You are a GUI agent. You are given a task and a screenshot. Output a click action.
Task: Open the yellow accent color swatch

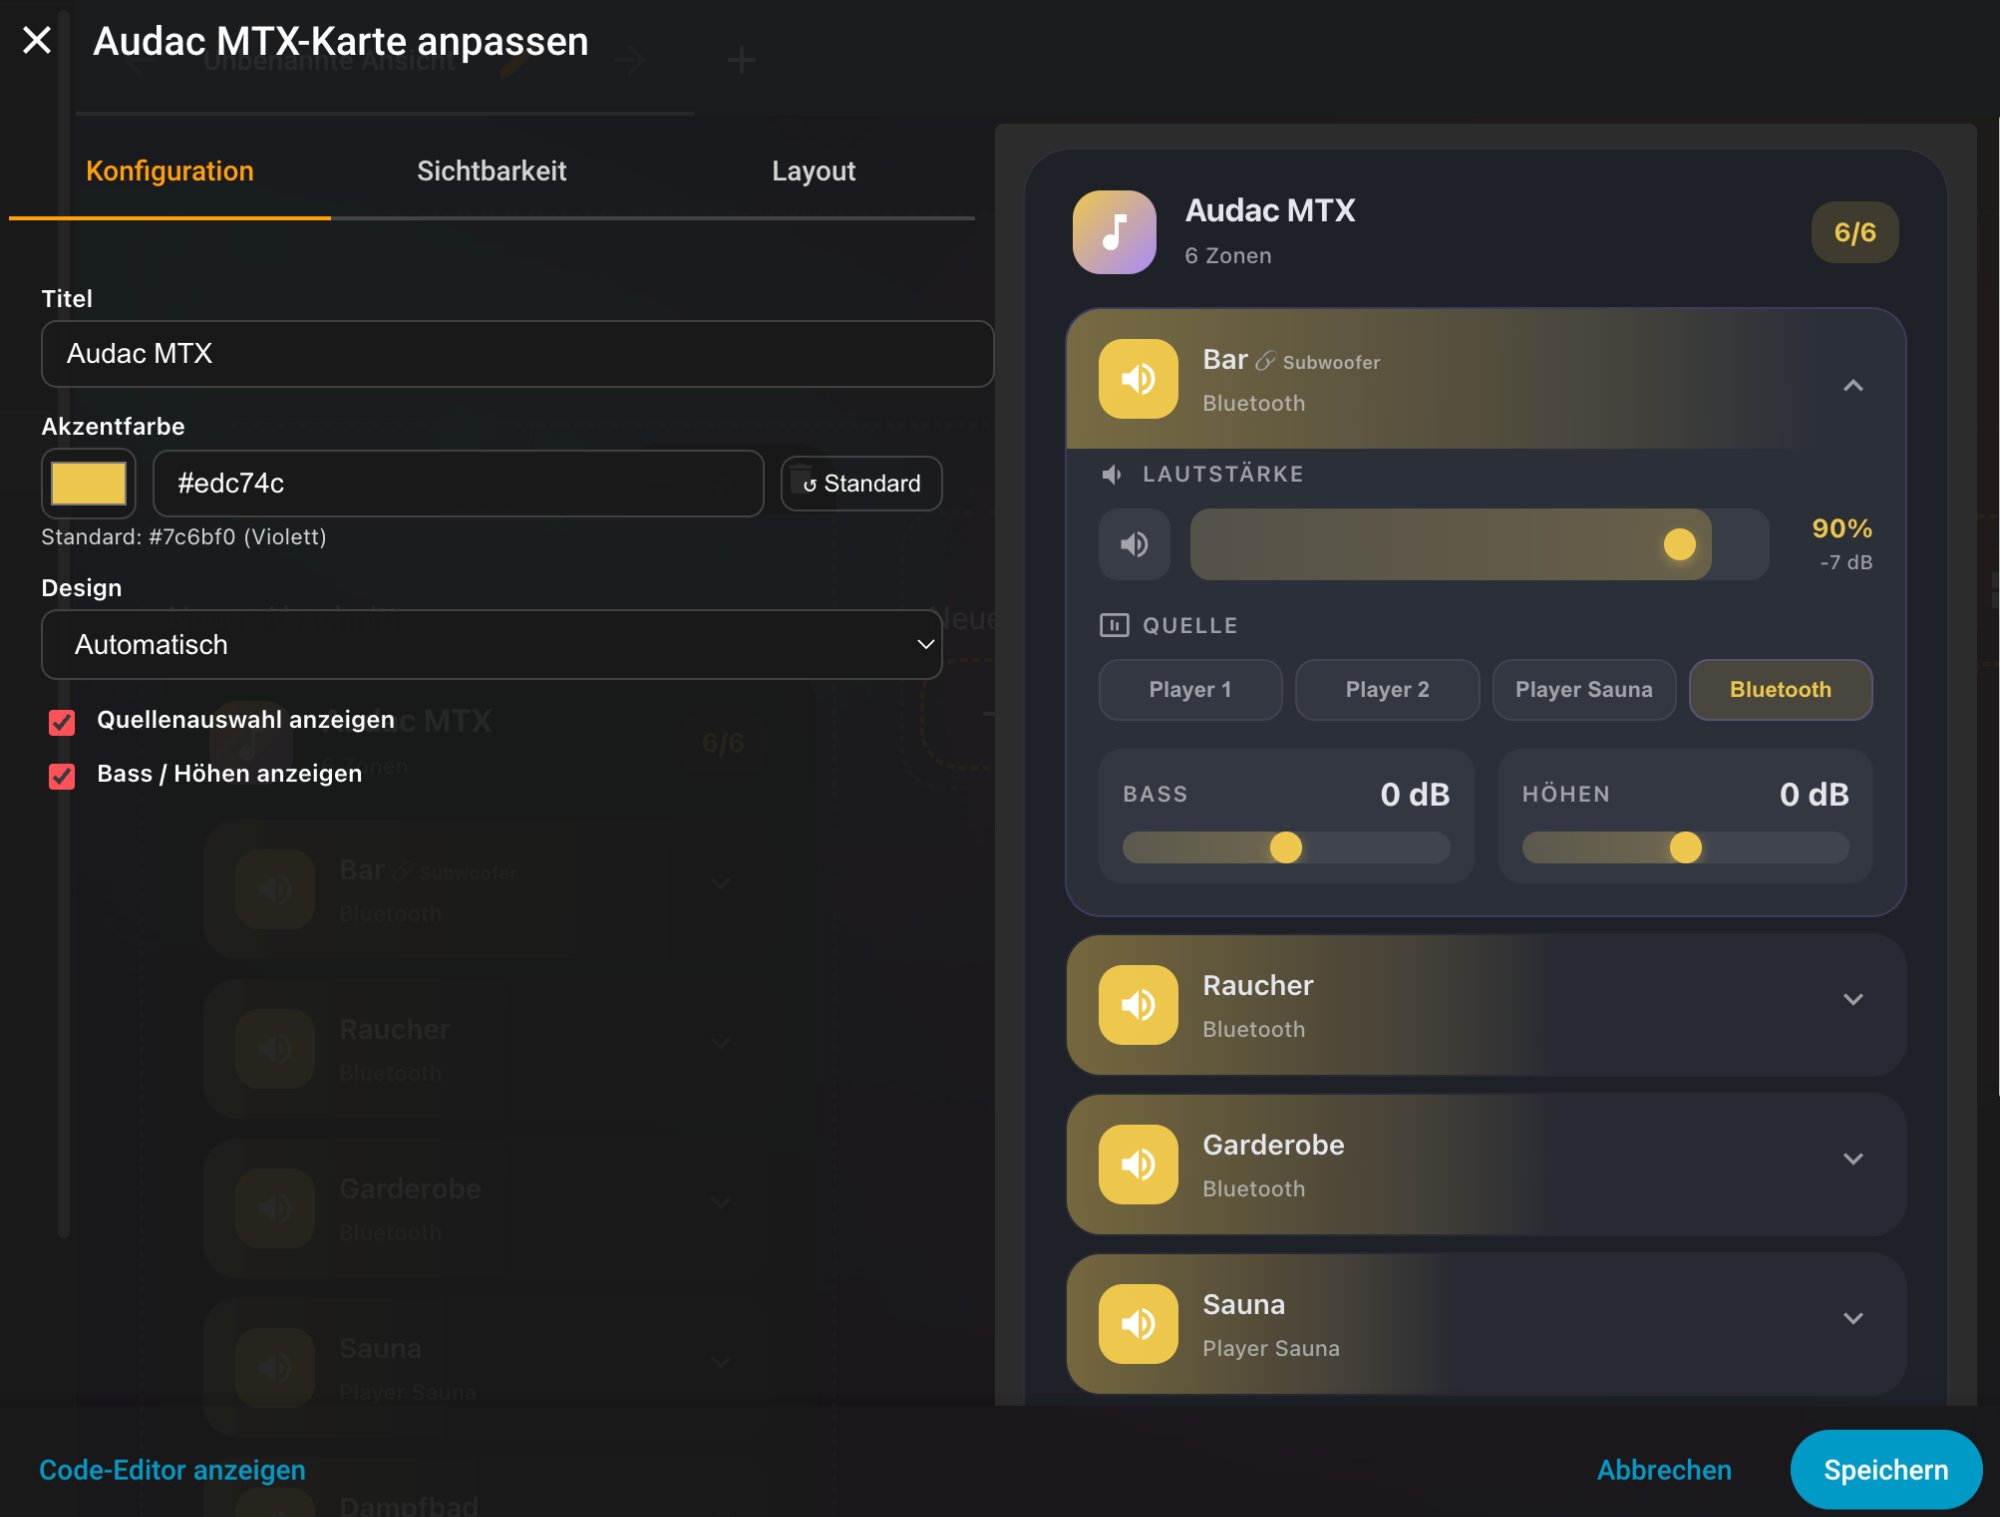coord(89,484)
